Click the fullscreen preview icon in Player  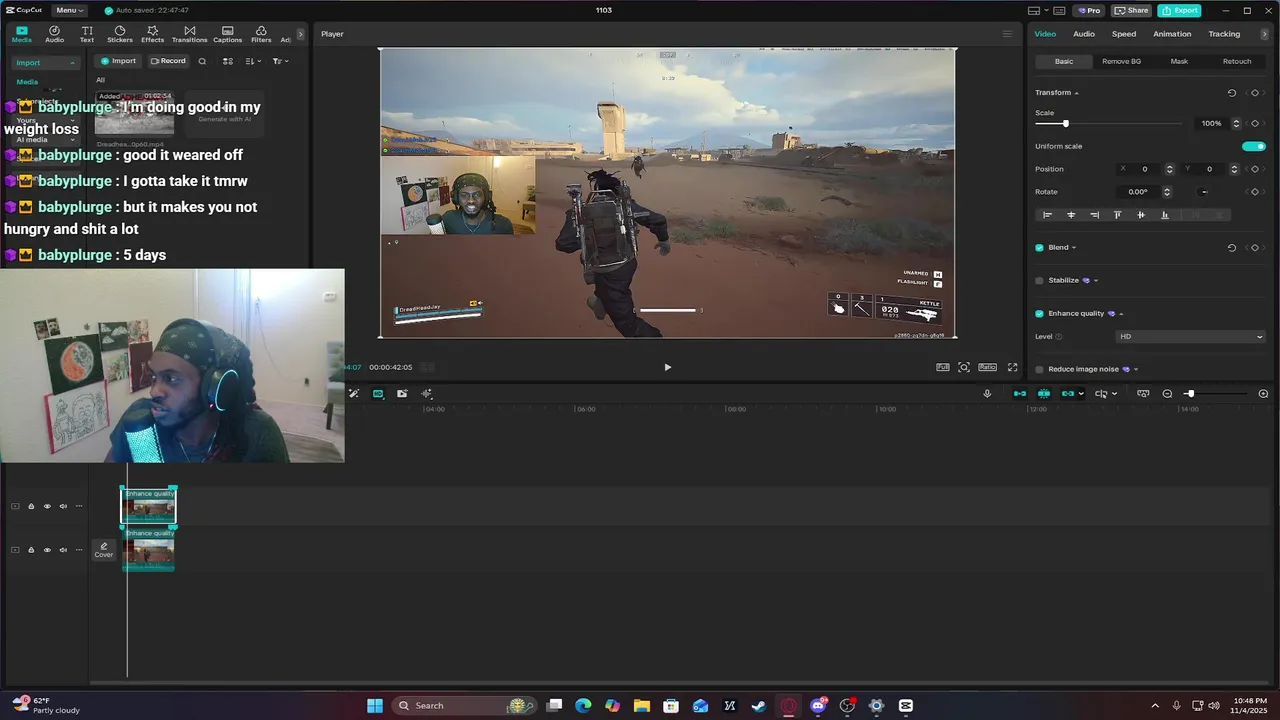coord(1012,367)
